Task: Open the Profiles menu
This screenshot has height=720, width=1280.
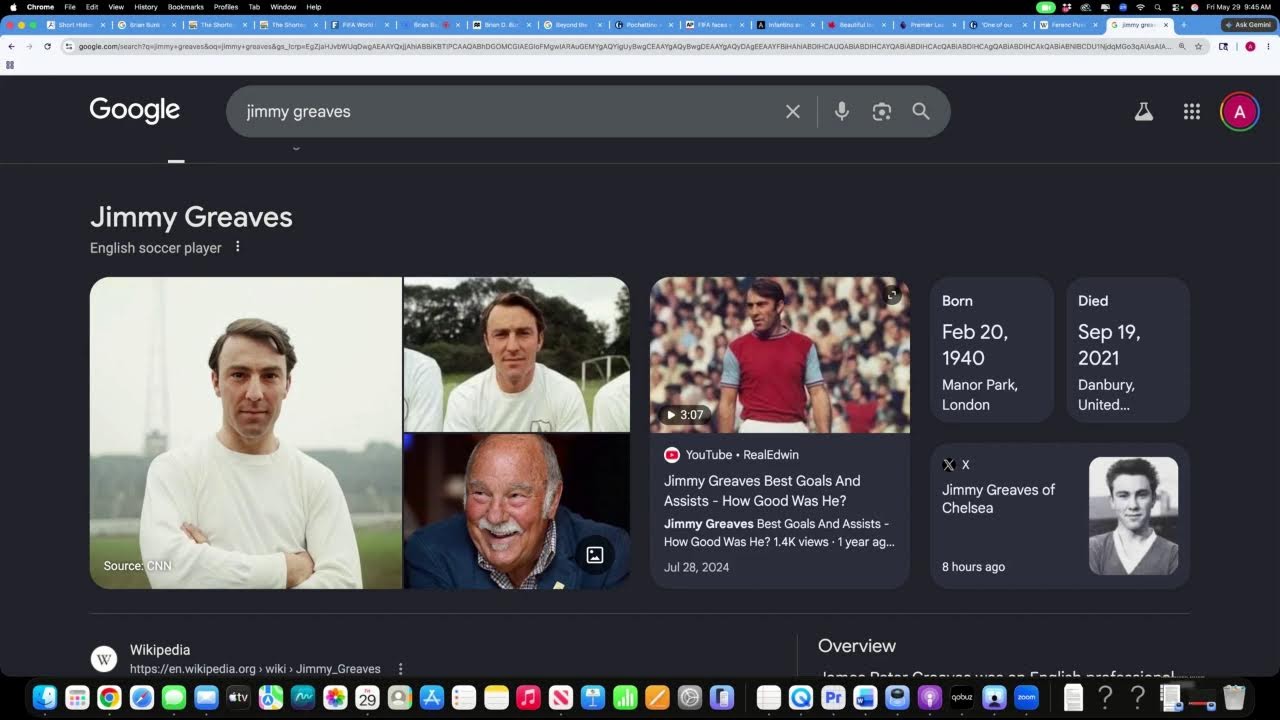Action: 226,7
